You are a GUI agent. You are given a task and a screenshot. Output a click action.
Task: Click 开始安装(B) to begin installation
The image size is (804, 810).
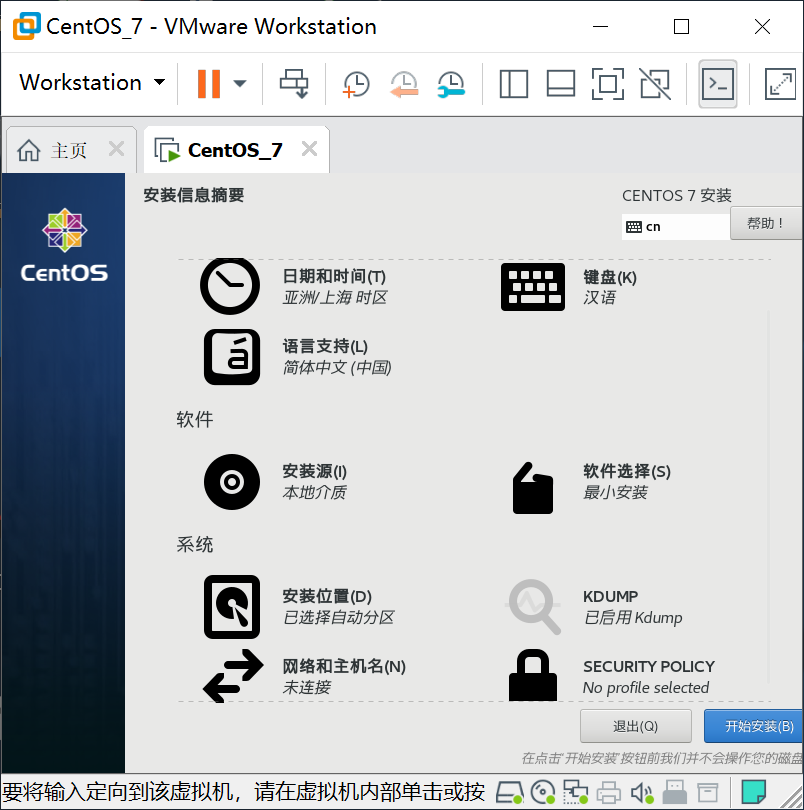pos(753,726)
